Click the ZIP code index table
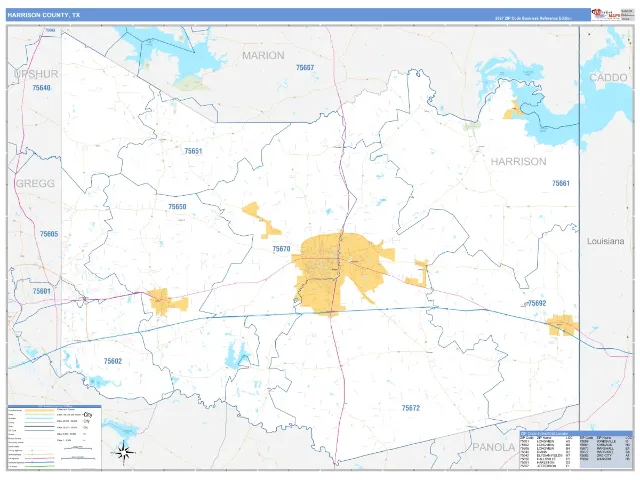This screenshot has width=640, height=480. pyautogui.click(x=576, y=450)
